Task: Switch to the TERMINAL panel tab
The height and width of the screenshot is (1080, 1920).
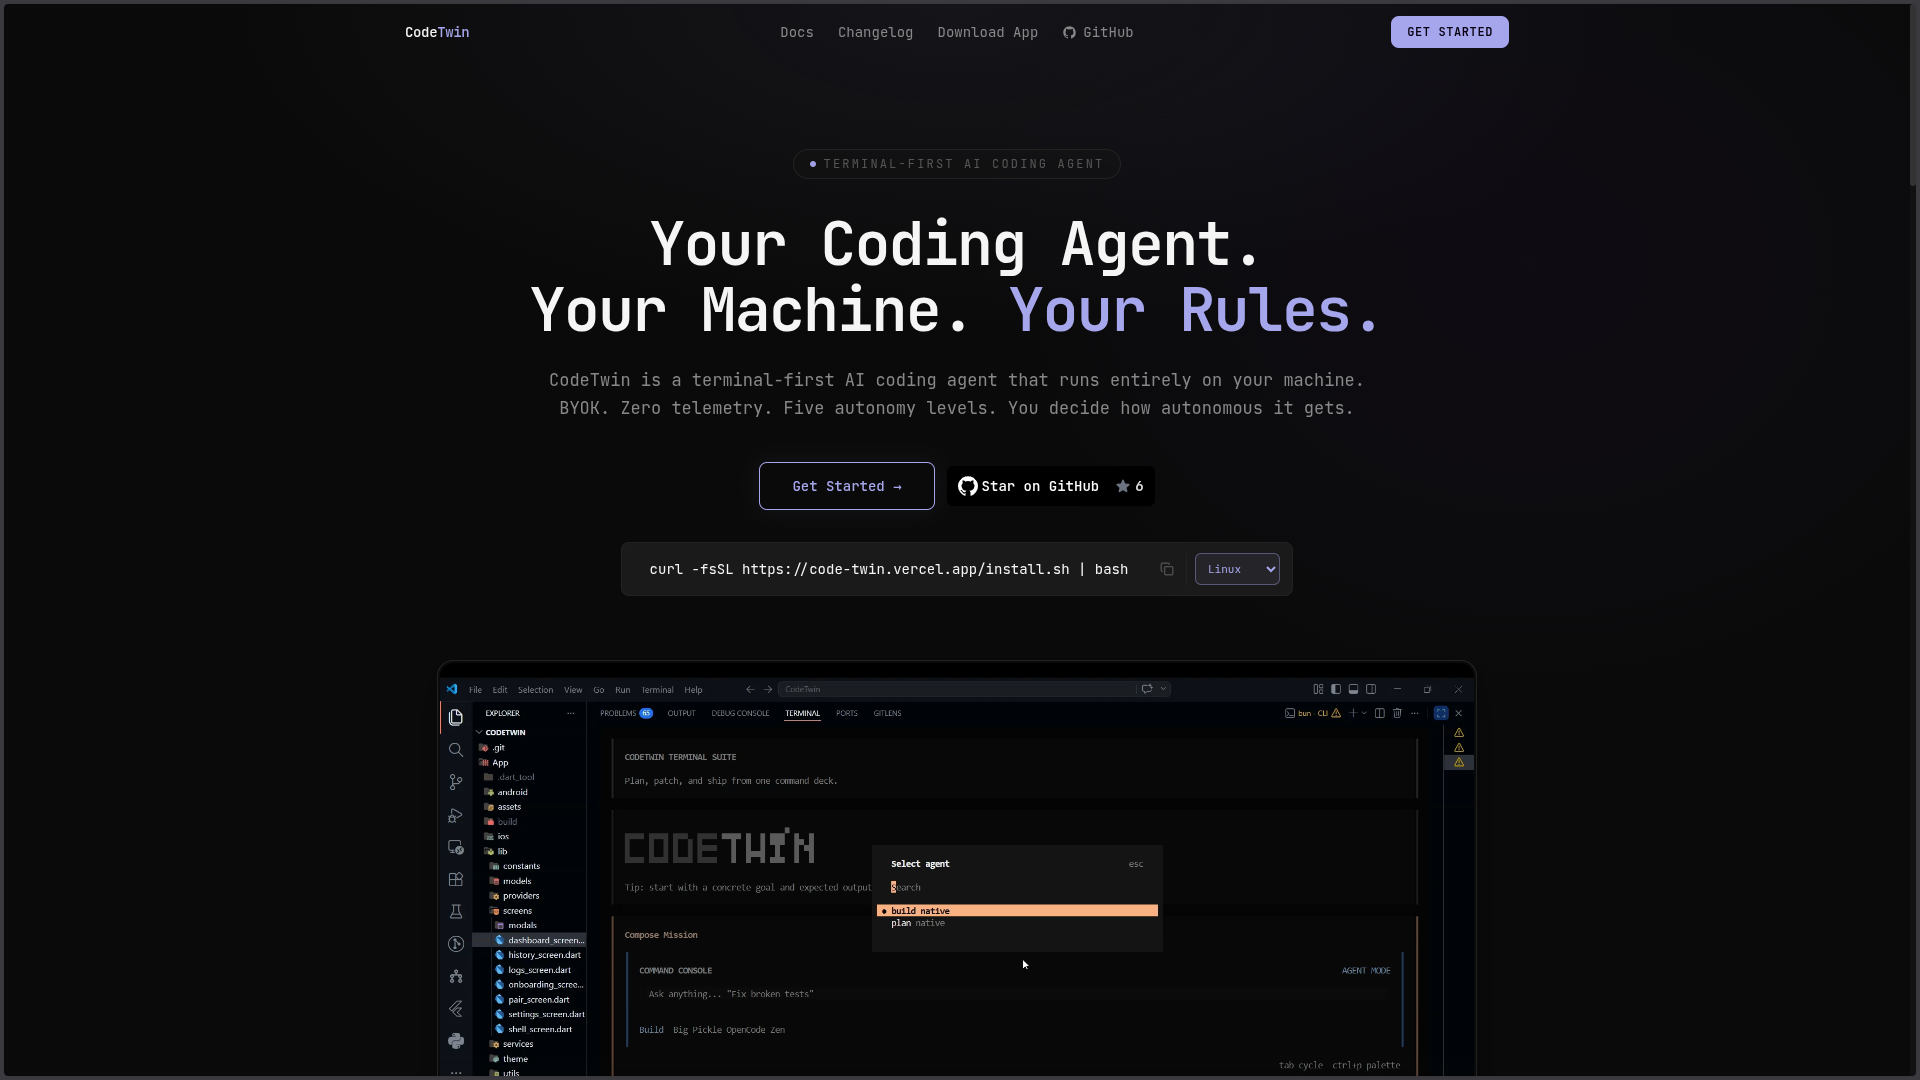Action: tap(802, 714)
